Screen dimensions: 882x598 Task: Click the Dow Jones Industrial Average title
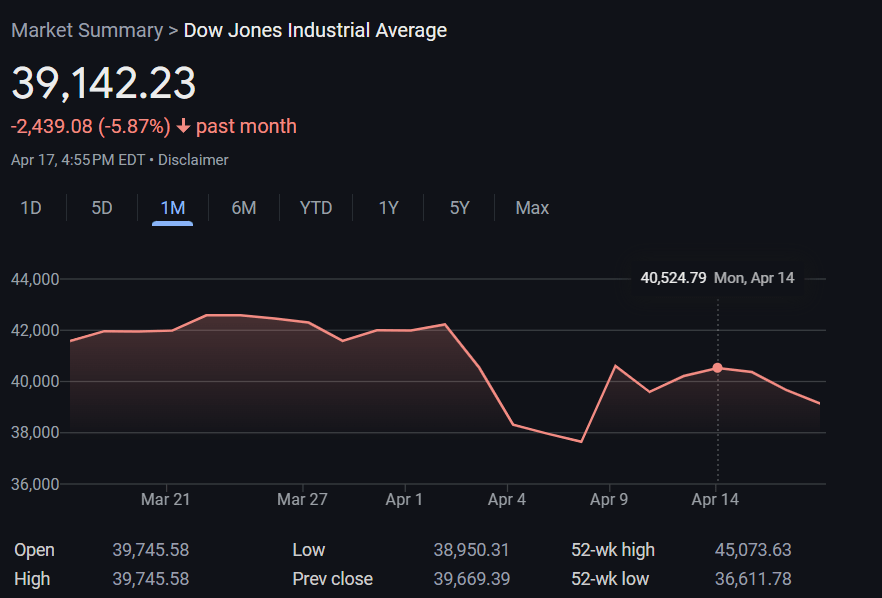point(315,30)
